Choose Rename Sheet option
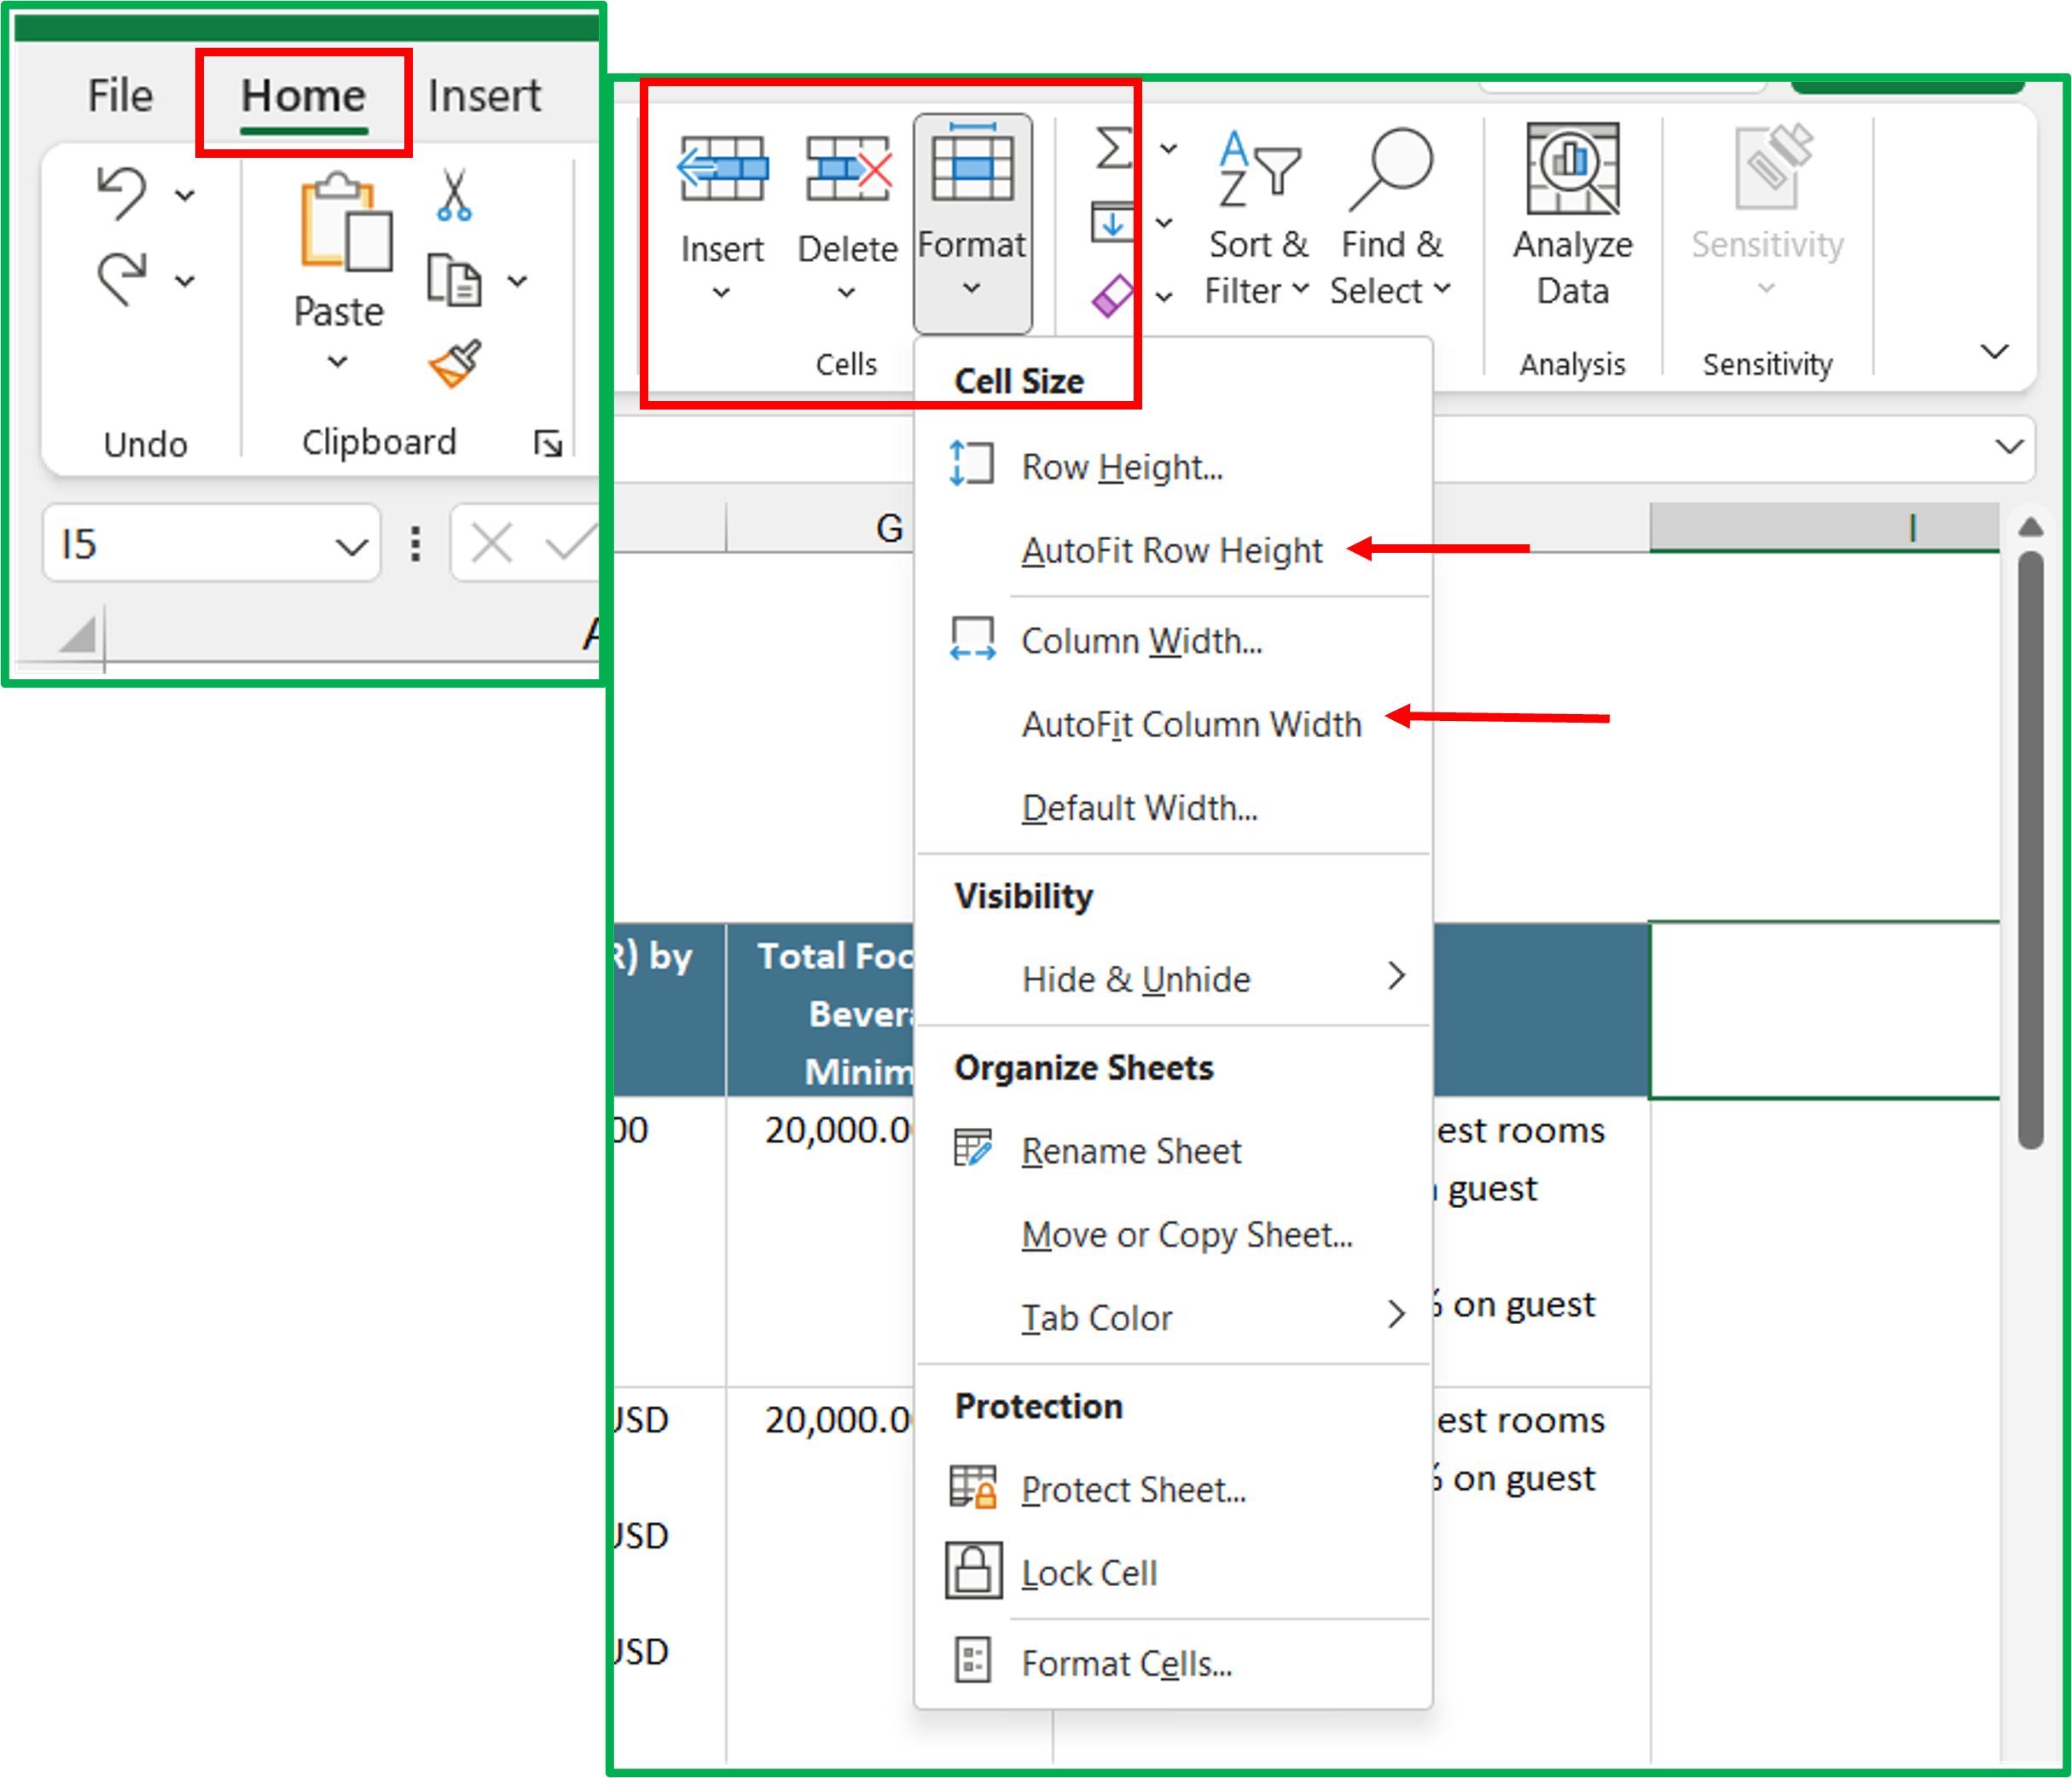This screenshot has width=2072, height=1778. tap(1130, 1150)
